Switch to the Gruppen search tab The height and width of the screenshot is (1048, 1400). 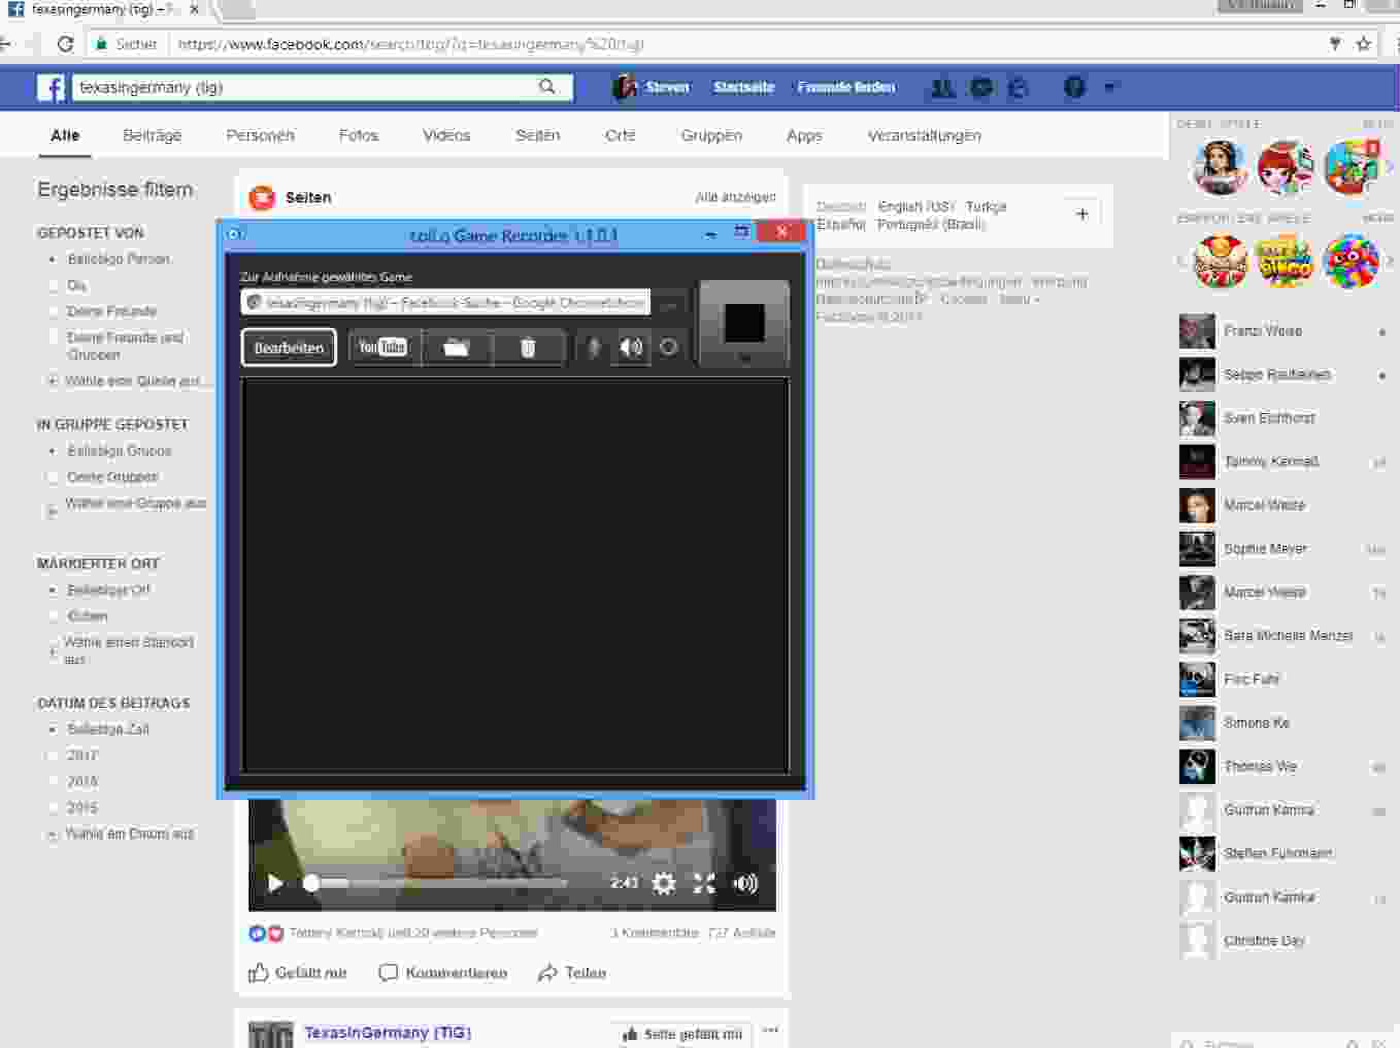click(711, 135)
